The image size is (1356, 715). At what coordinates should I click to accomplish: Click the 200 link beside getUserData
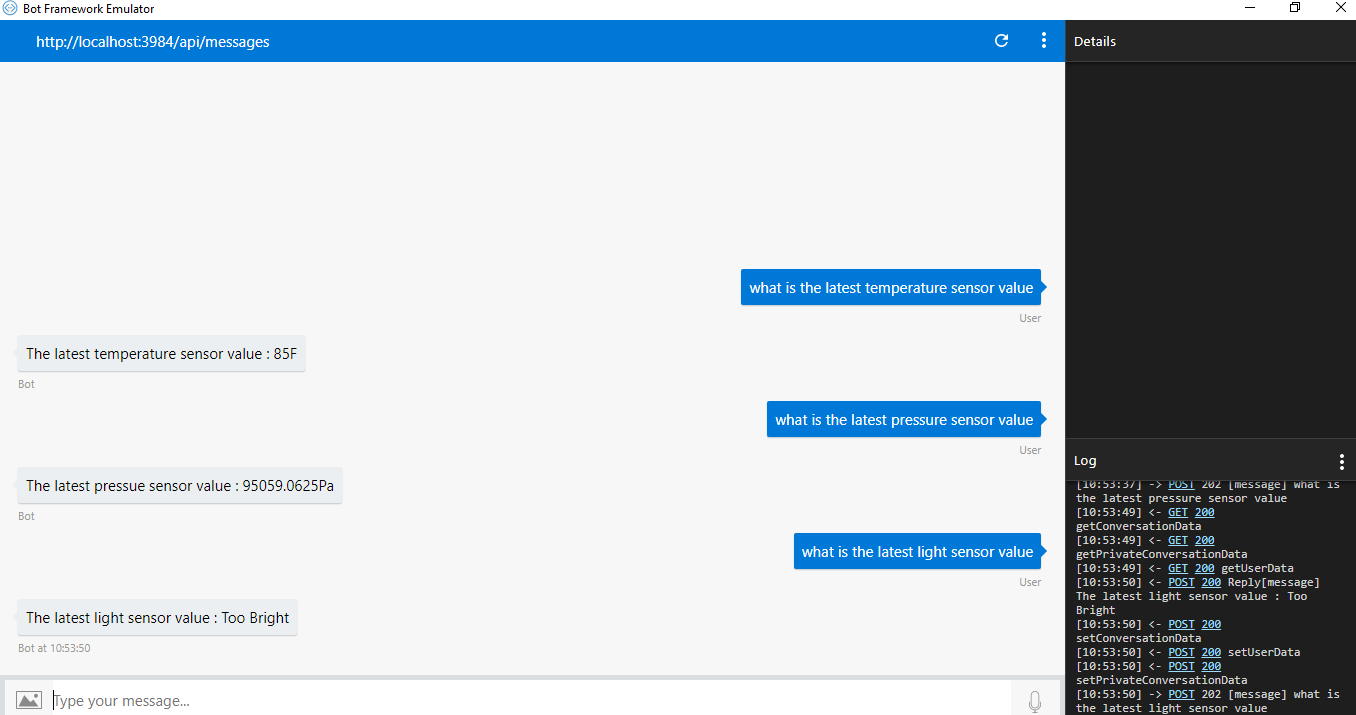click(x=1204, y=569)
